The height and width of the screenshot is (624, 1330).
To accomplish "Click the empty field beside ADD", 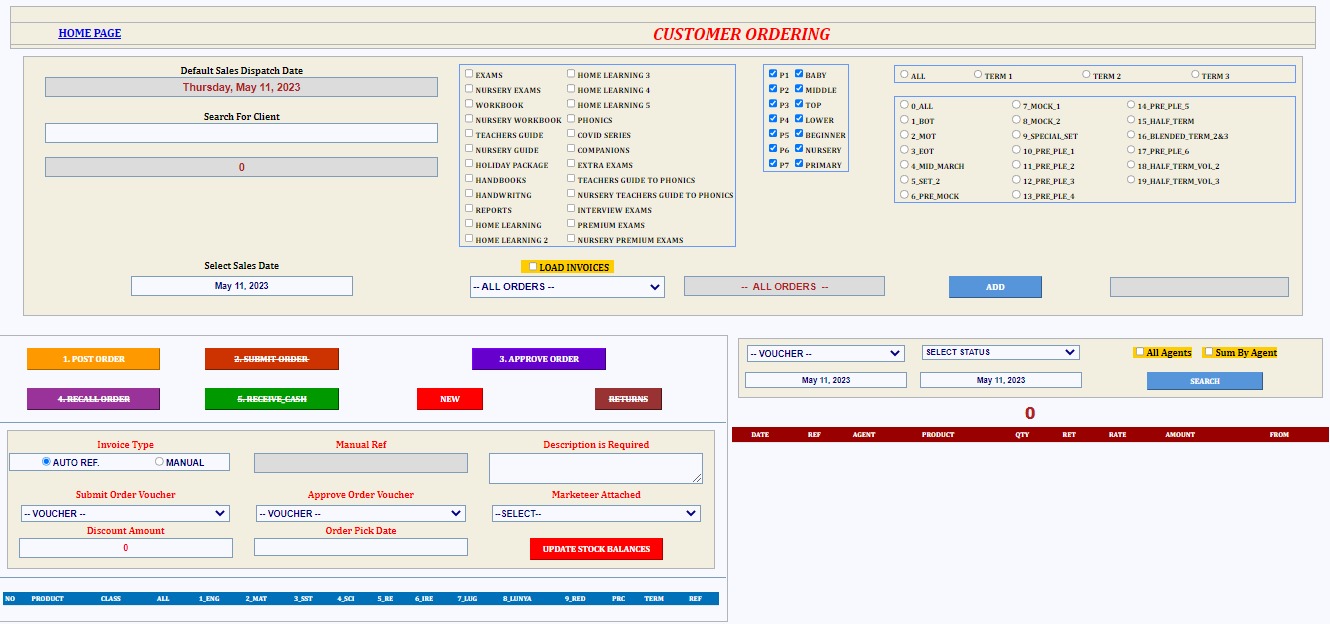I will (1199, 287).
